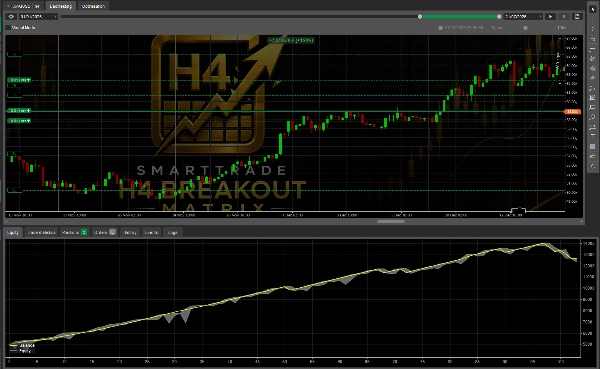This screenshot has height=369, width=600.
Task: Stop the backtest with the stop button
Action: pyautogui.click(x=564, y=16)
